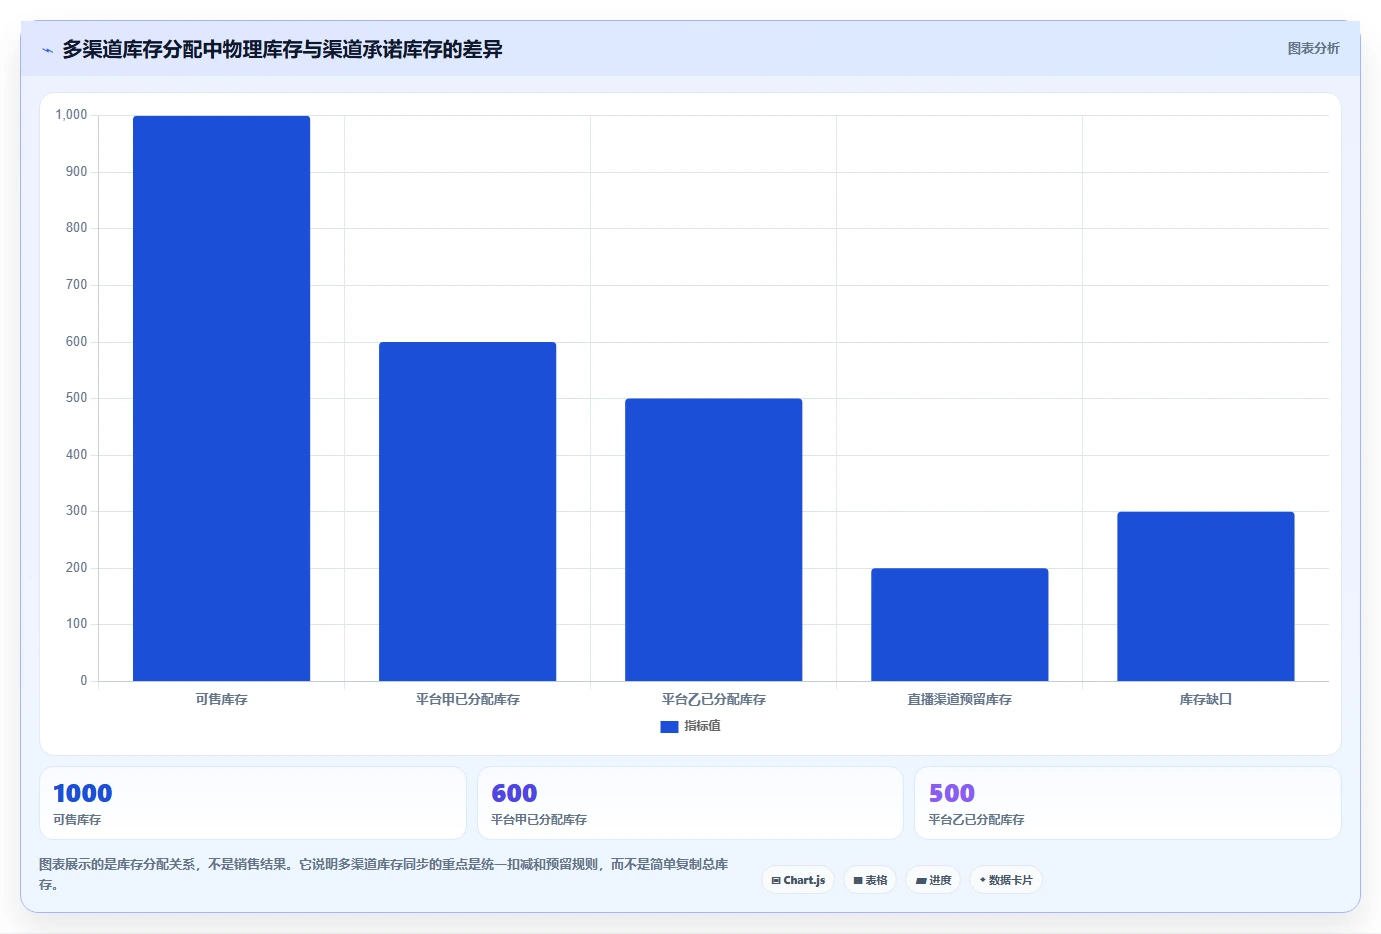1381x934 pixels.
Task: Select the 表格 tag
Action: (x=870, y=880)
